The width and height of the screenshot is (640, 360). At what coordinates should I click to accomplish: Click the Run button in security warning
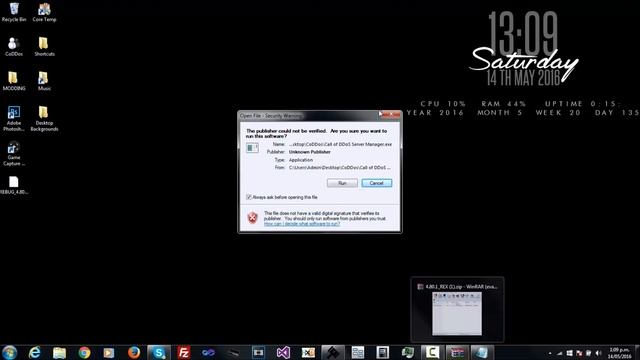coord(342,183)
